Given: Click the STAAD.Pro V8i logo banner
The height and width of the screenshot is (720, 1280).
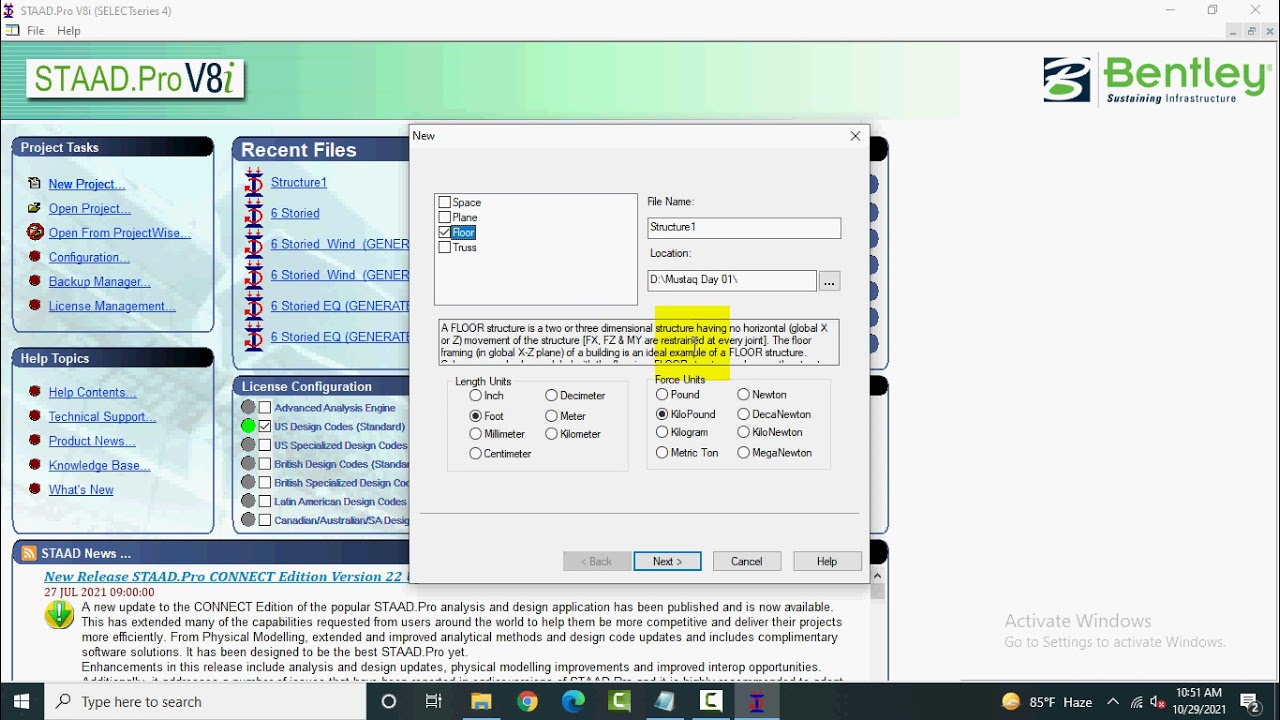Looking at the screenshot, I should [135, 81].
